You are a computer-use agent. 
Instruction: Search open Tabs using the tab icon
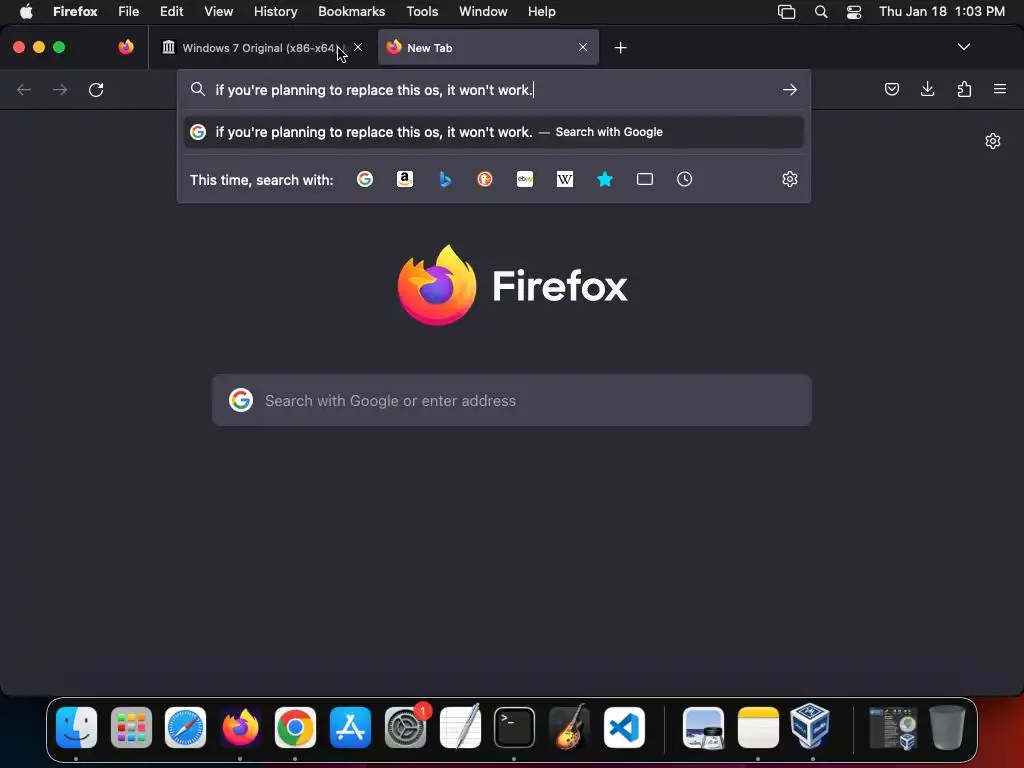pos(645,179)
